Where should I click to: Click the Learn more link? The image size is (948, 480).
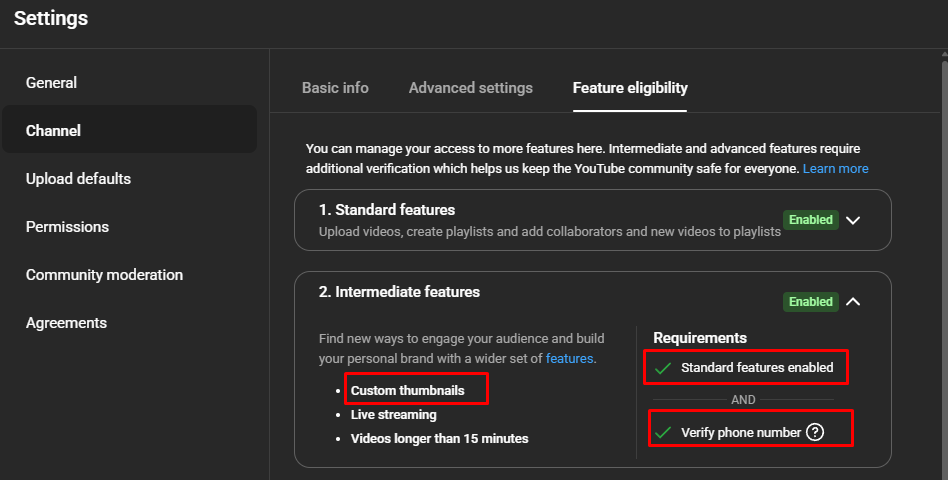point(836,169)
